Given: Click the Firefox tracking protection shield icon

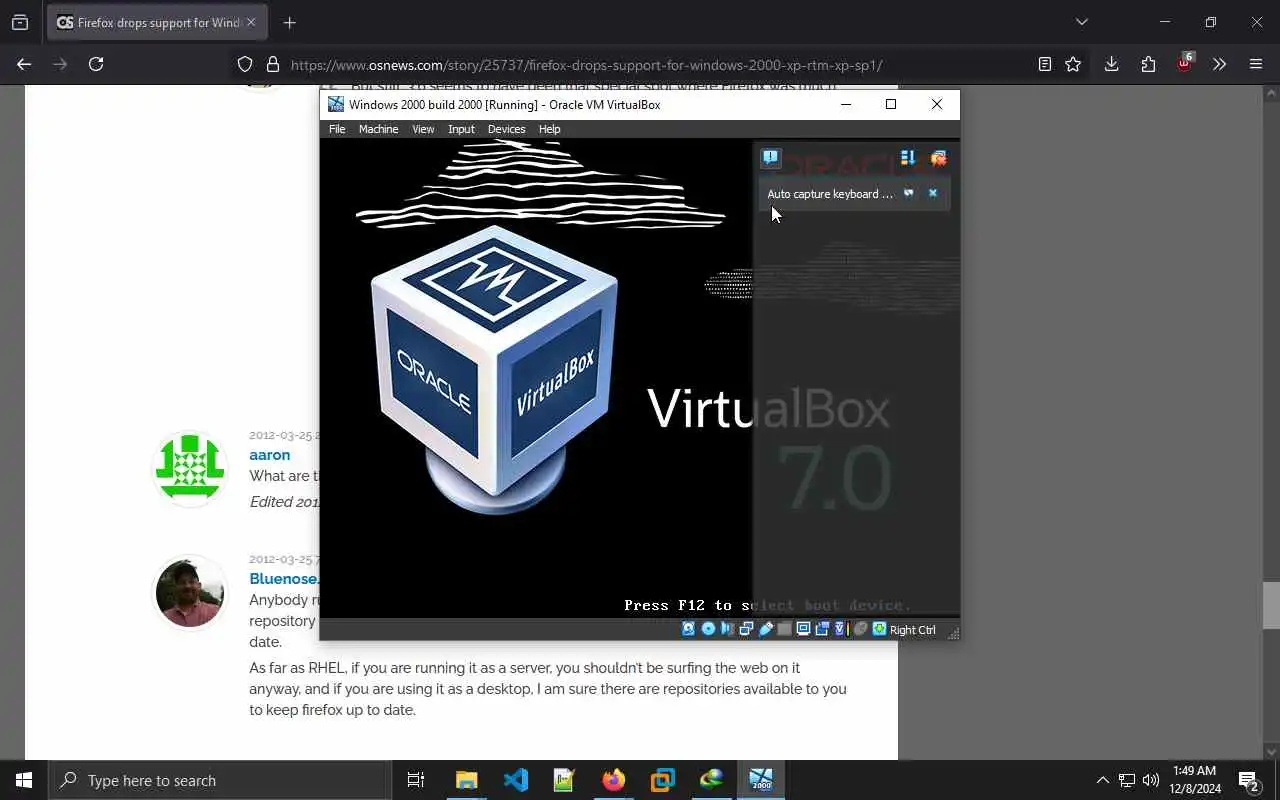Looking at the screenshot, I should point(245,64).
